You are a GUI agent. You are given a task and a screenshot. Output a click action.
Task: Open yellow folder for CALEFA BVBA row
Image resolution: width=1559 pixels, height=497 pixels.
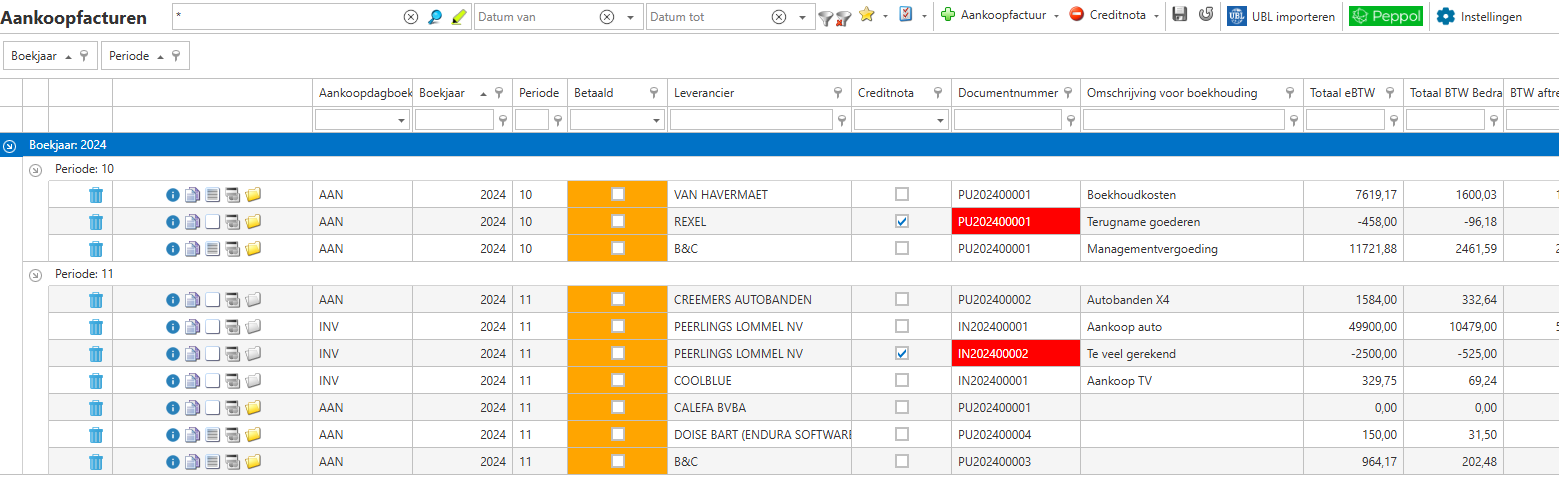(x=253, y=408)
